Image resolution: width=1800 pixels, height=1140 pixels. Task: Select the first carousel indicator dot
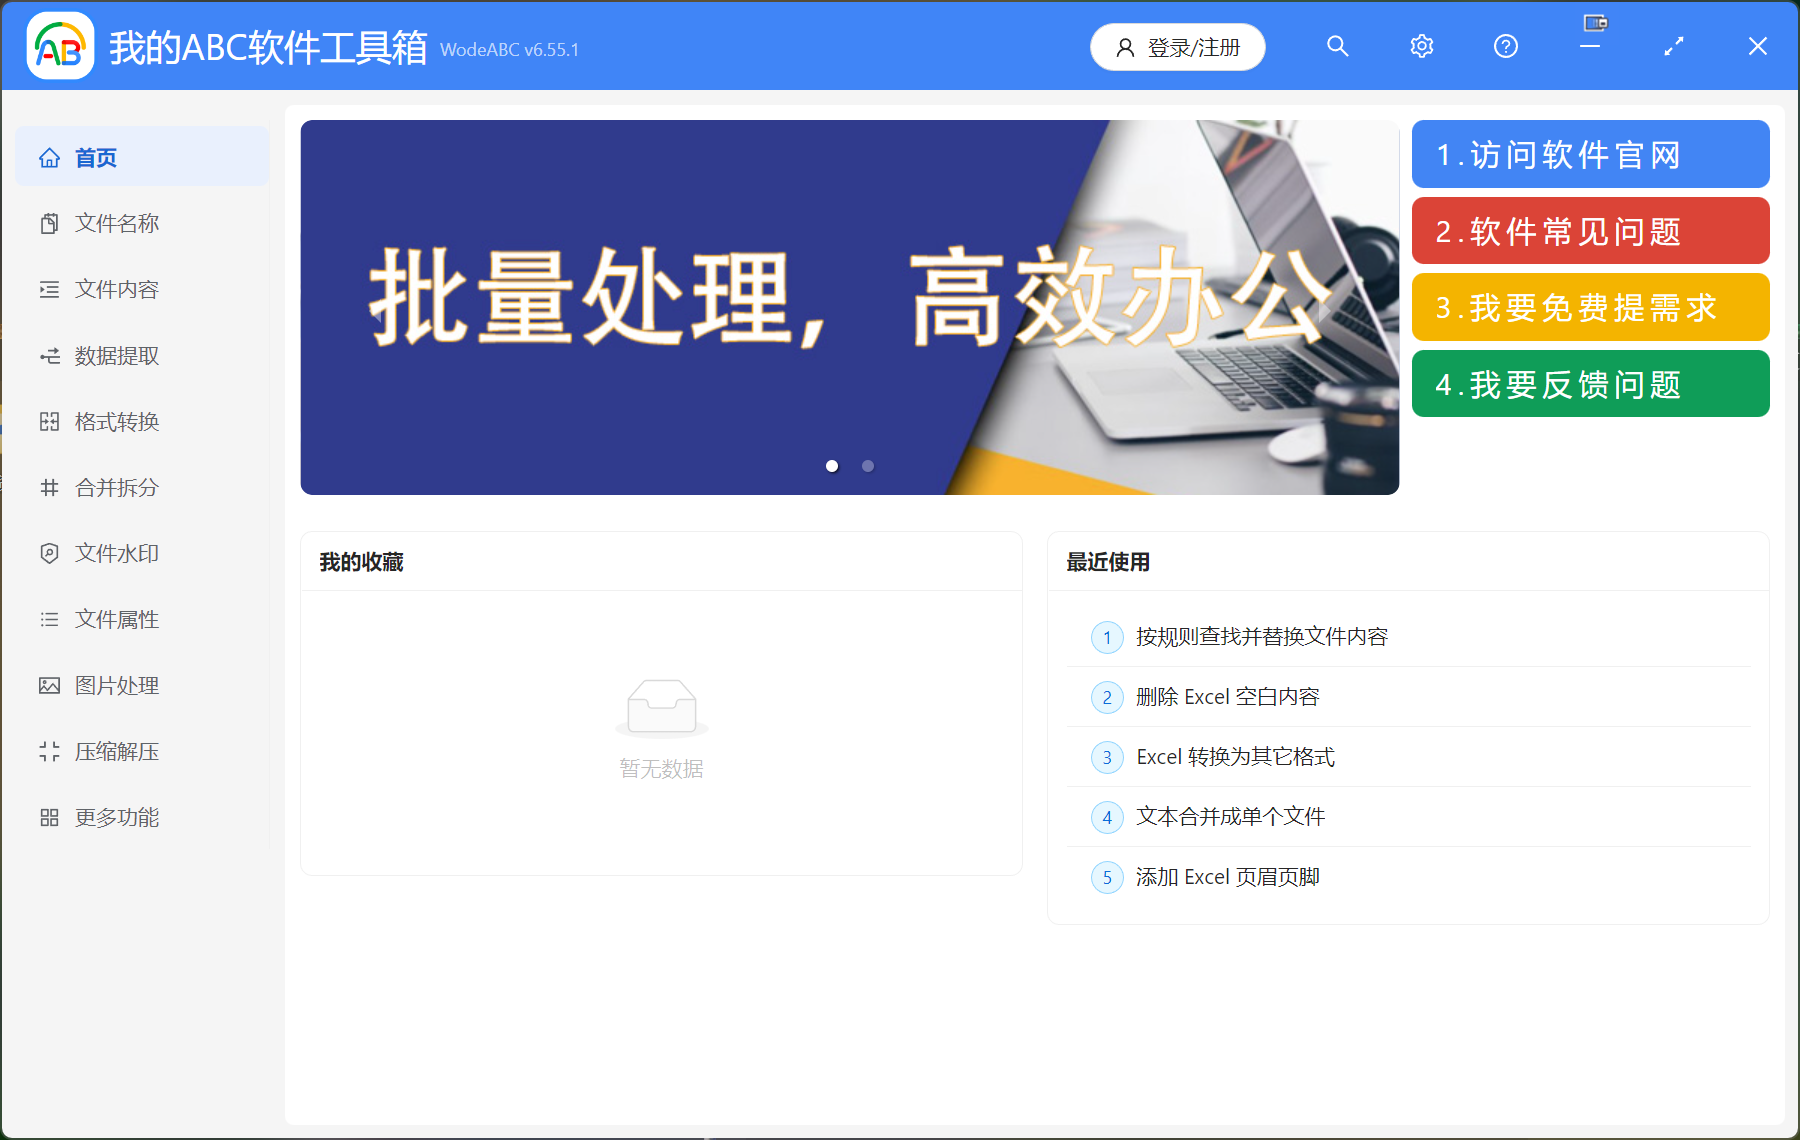click(x=831, y=465)
